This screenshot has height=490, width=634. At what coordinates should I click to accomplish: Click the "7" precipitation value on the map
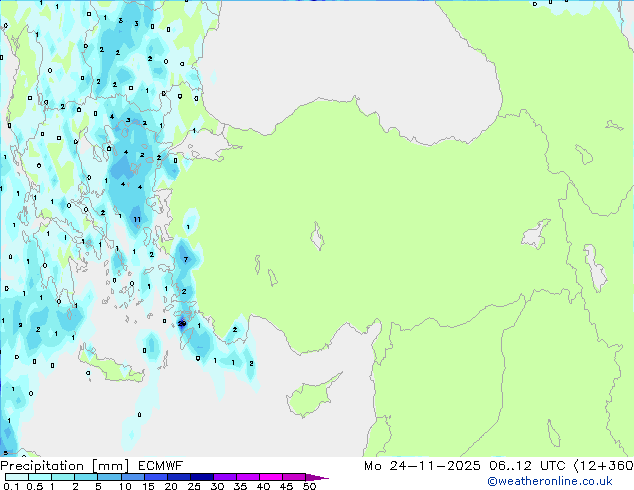point(186,259)
